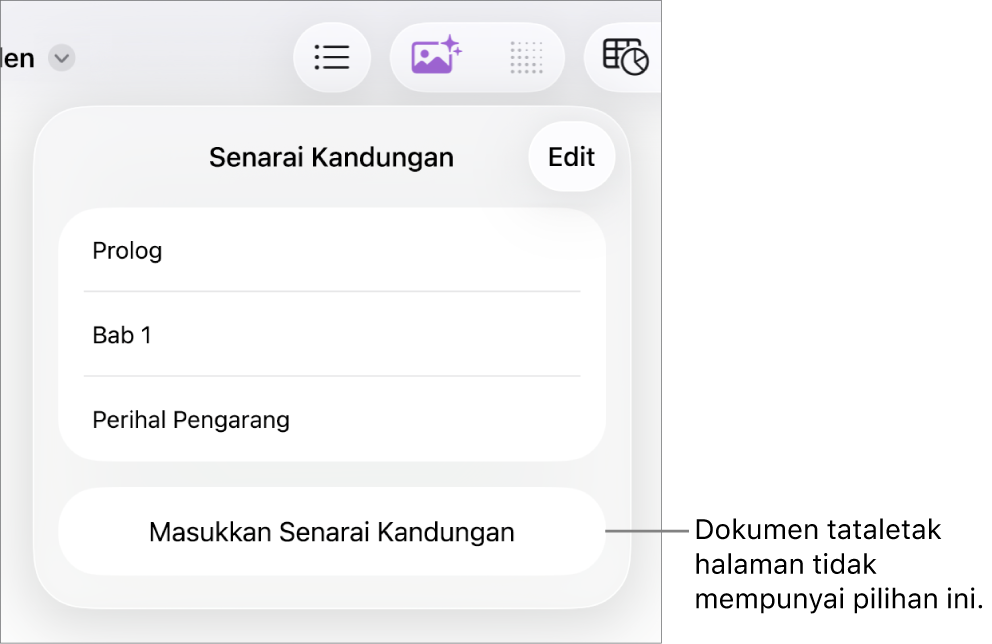The image size is (992, 644).
Task: Click Masukkan Senarai Kandungan button
Action: [332, 532]
